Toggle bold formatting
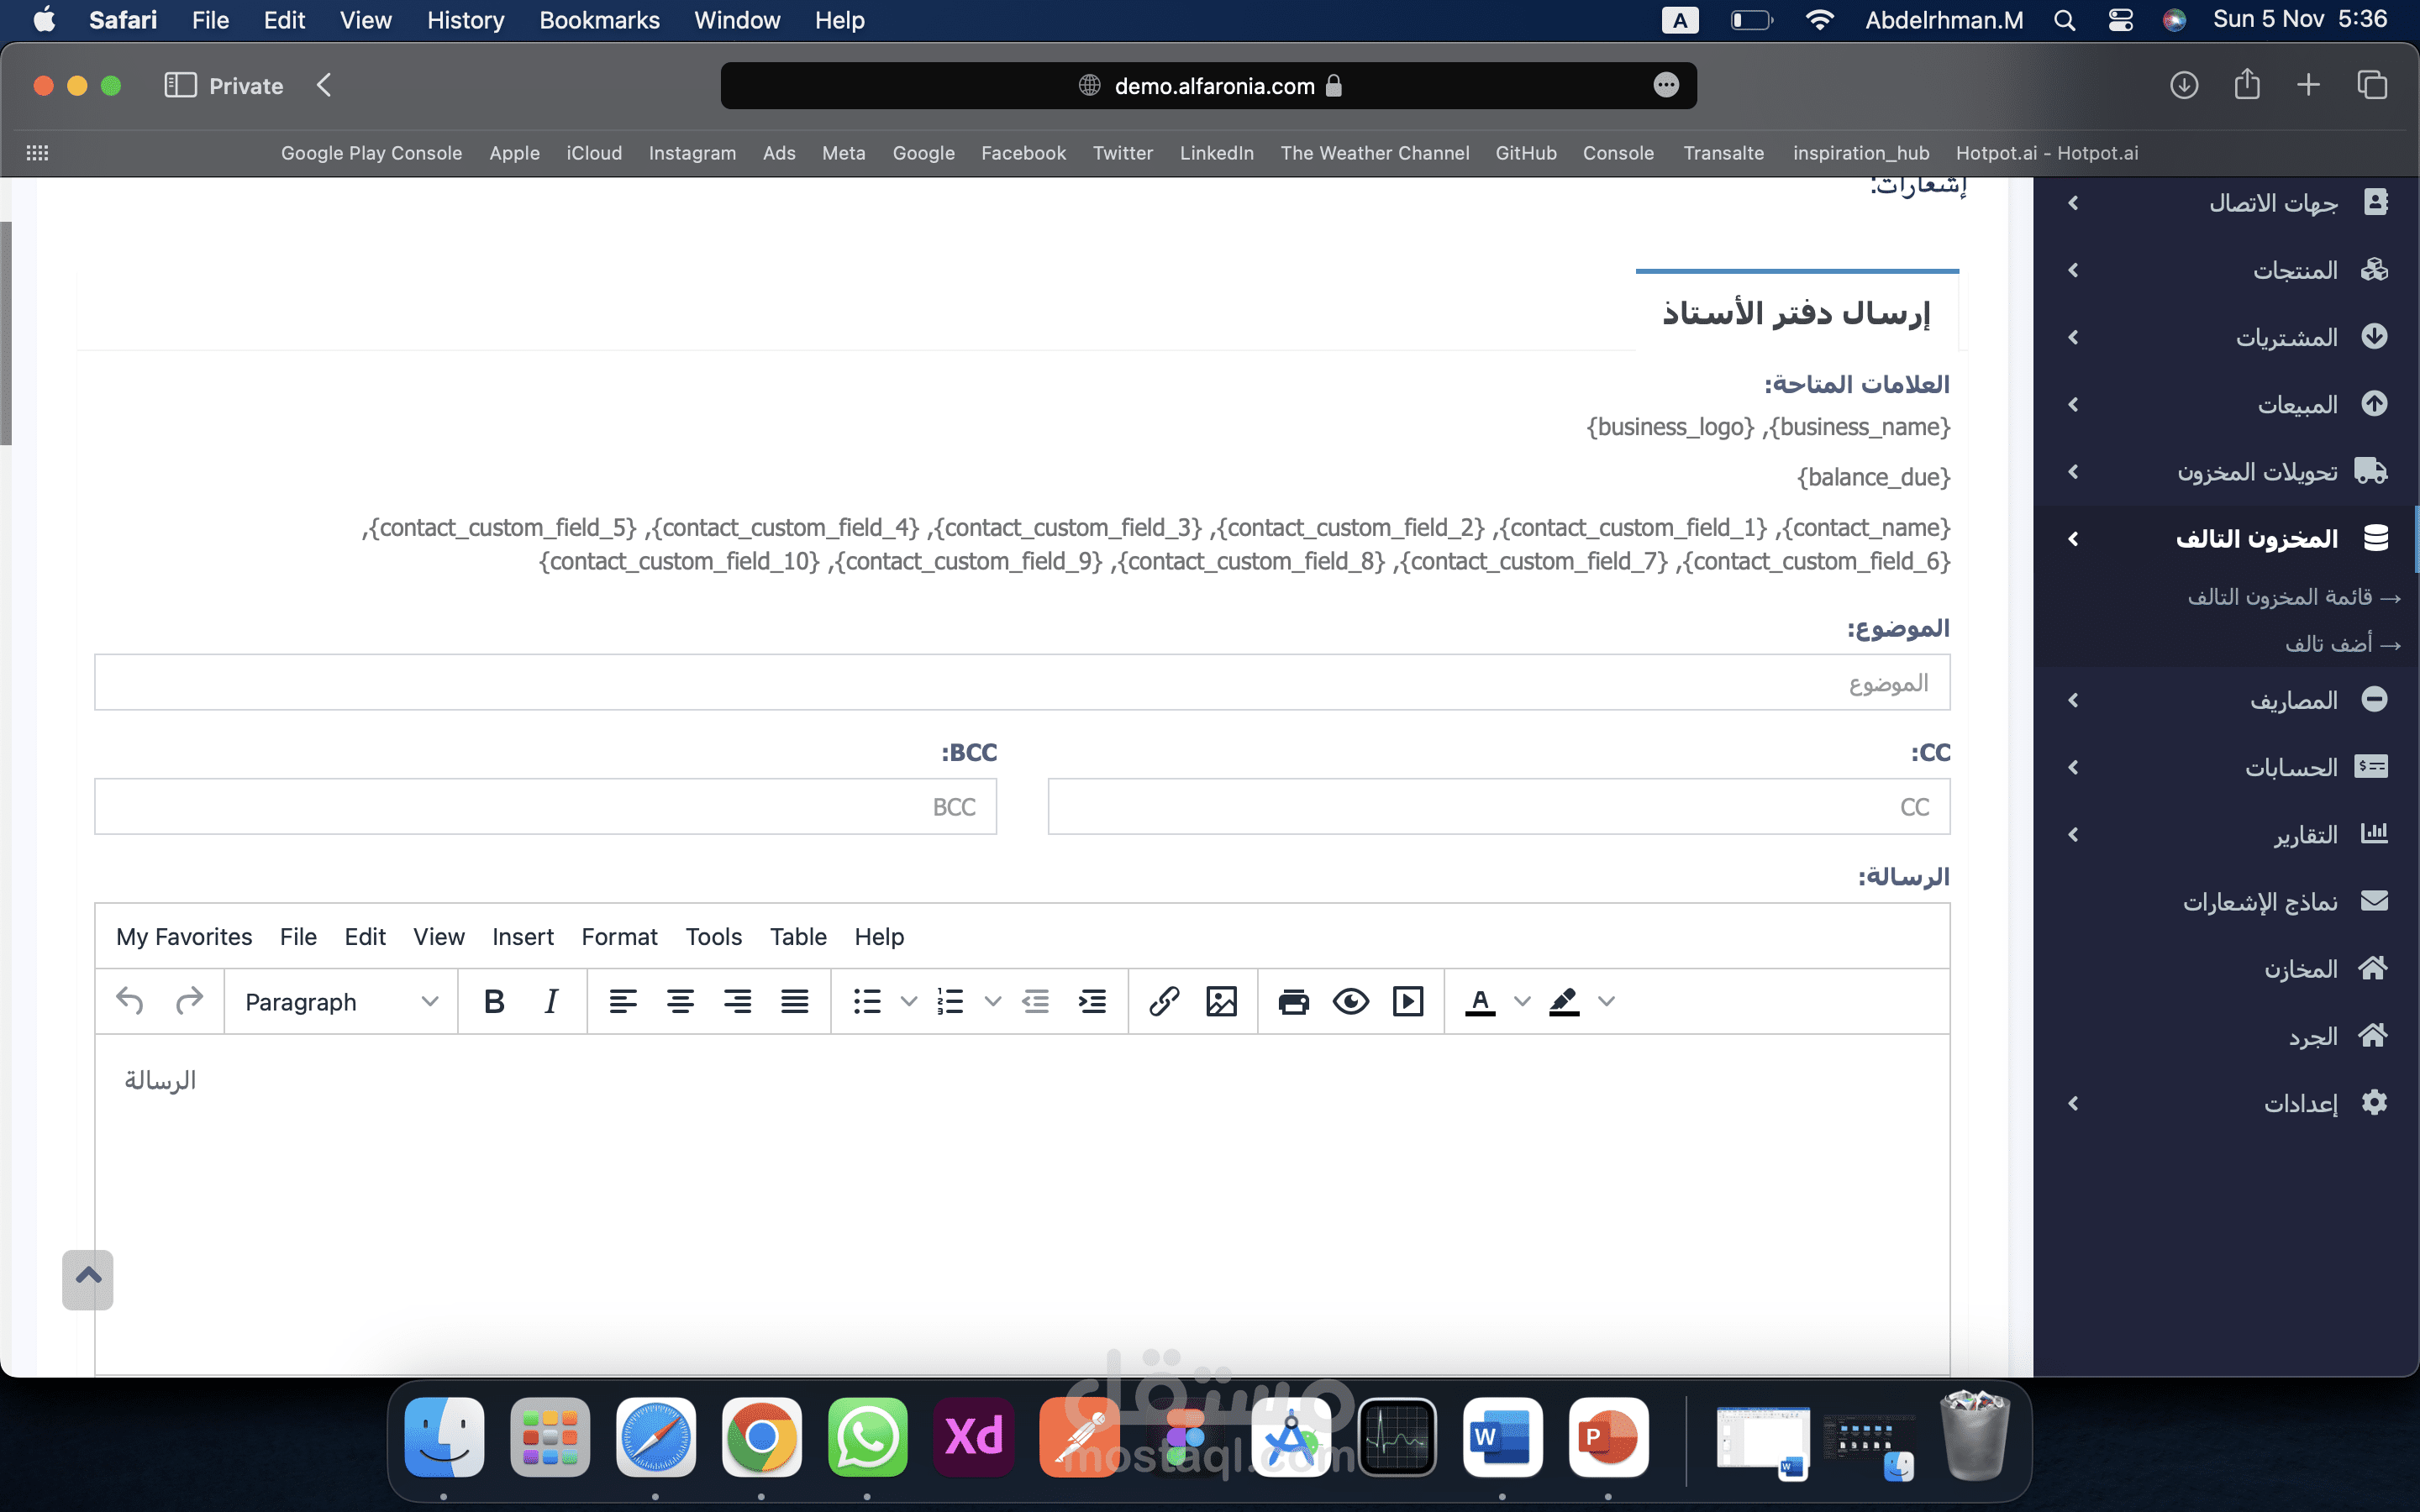Screen dimensions: 2420x1512 (x=494, y=1001)
